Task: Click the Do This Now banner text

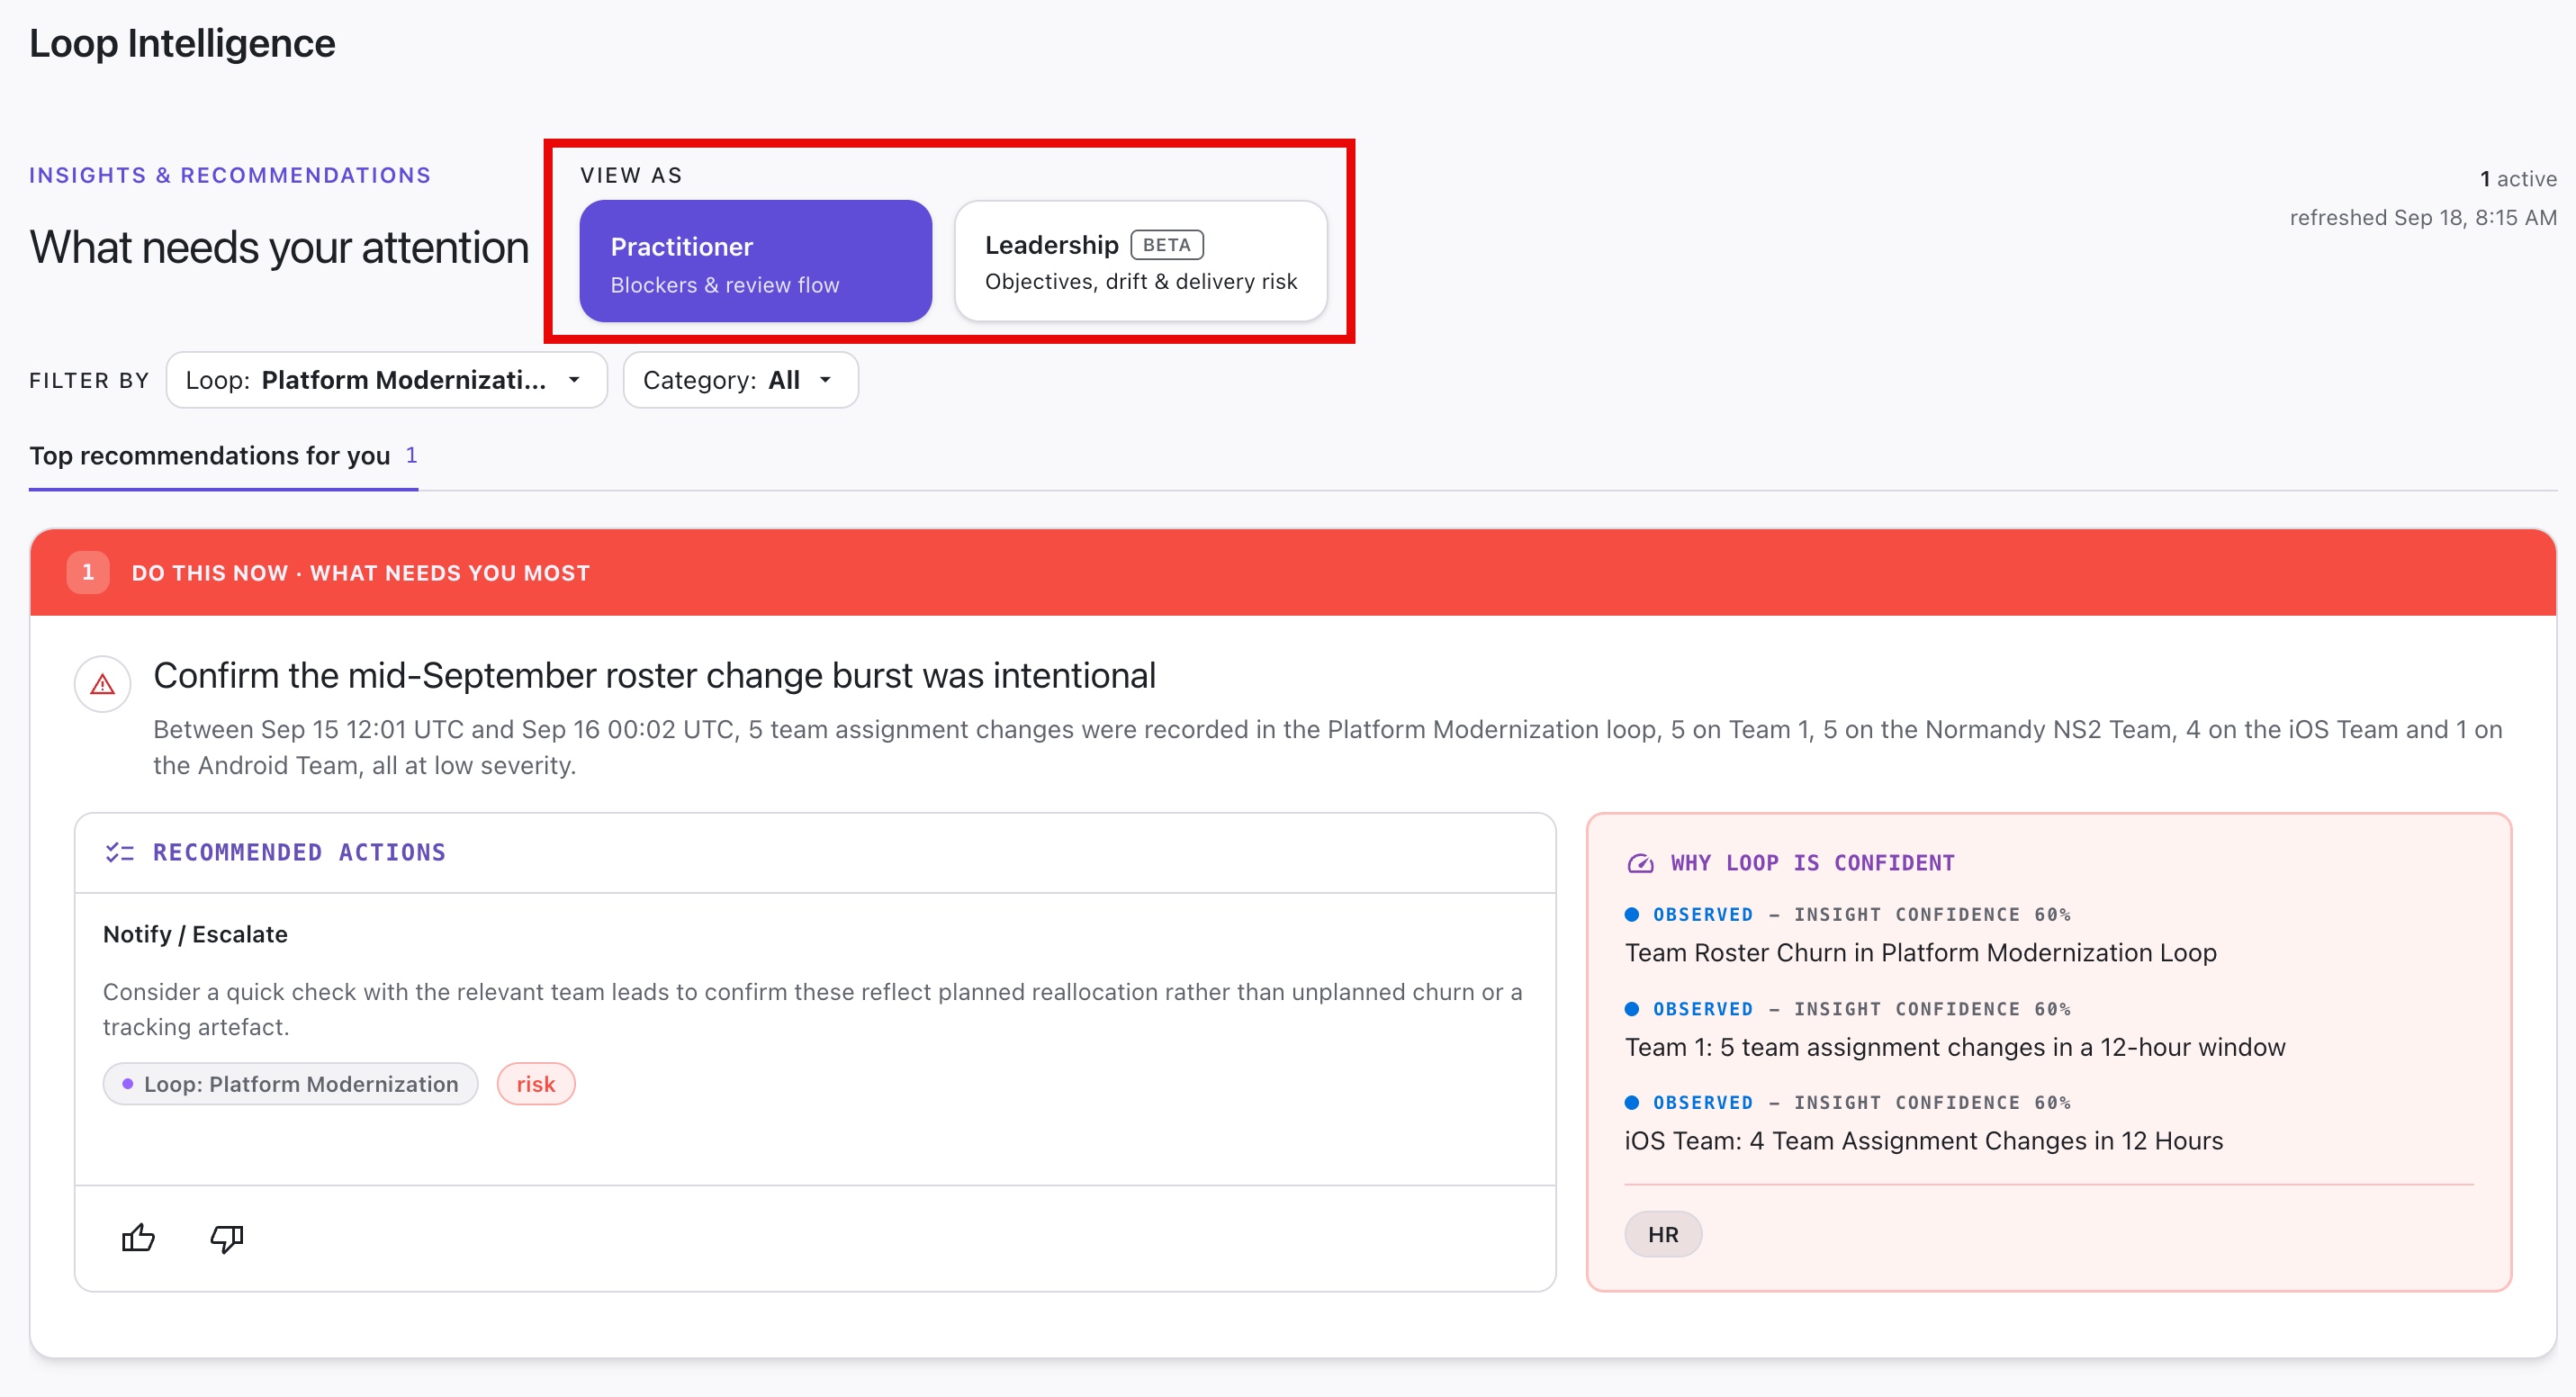Action: tap(360, 573)
